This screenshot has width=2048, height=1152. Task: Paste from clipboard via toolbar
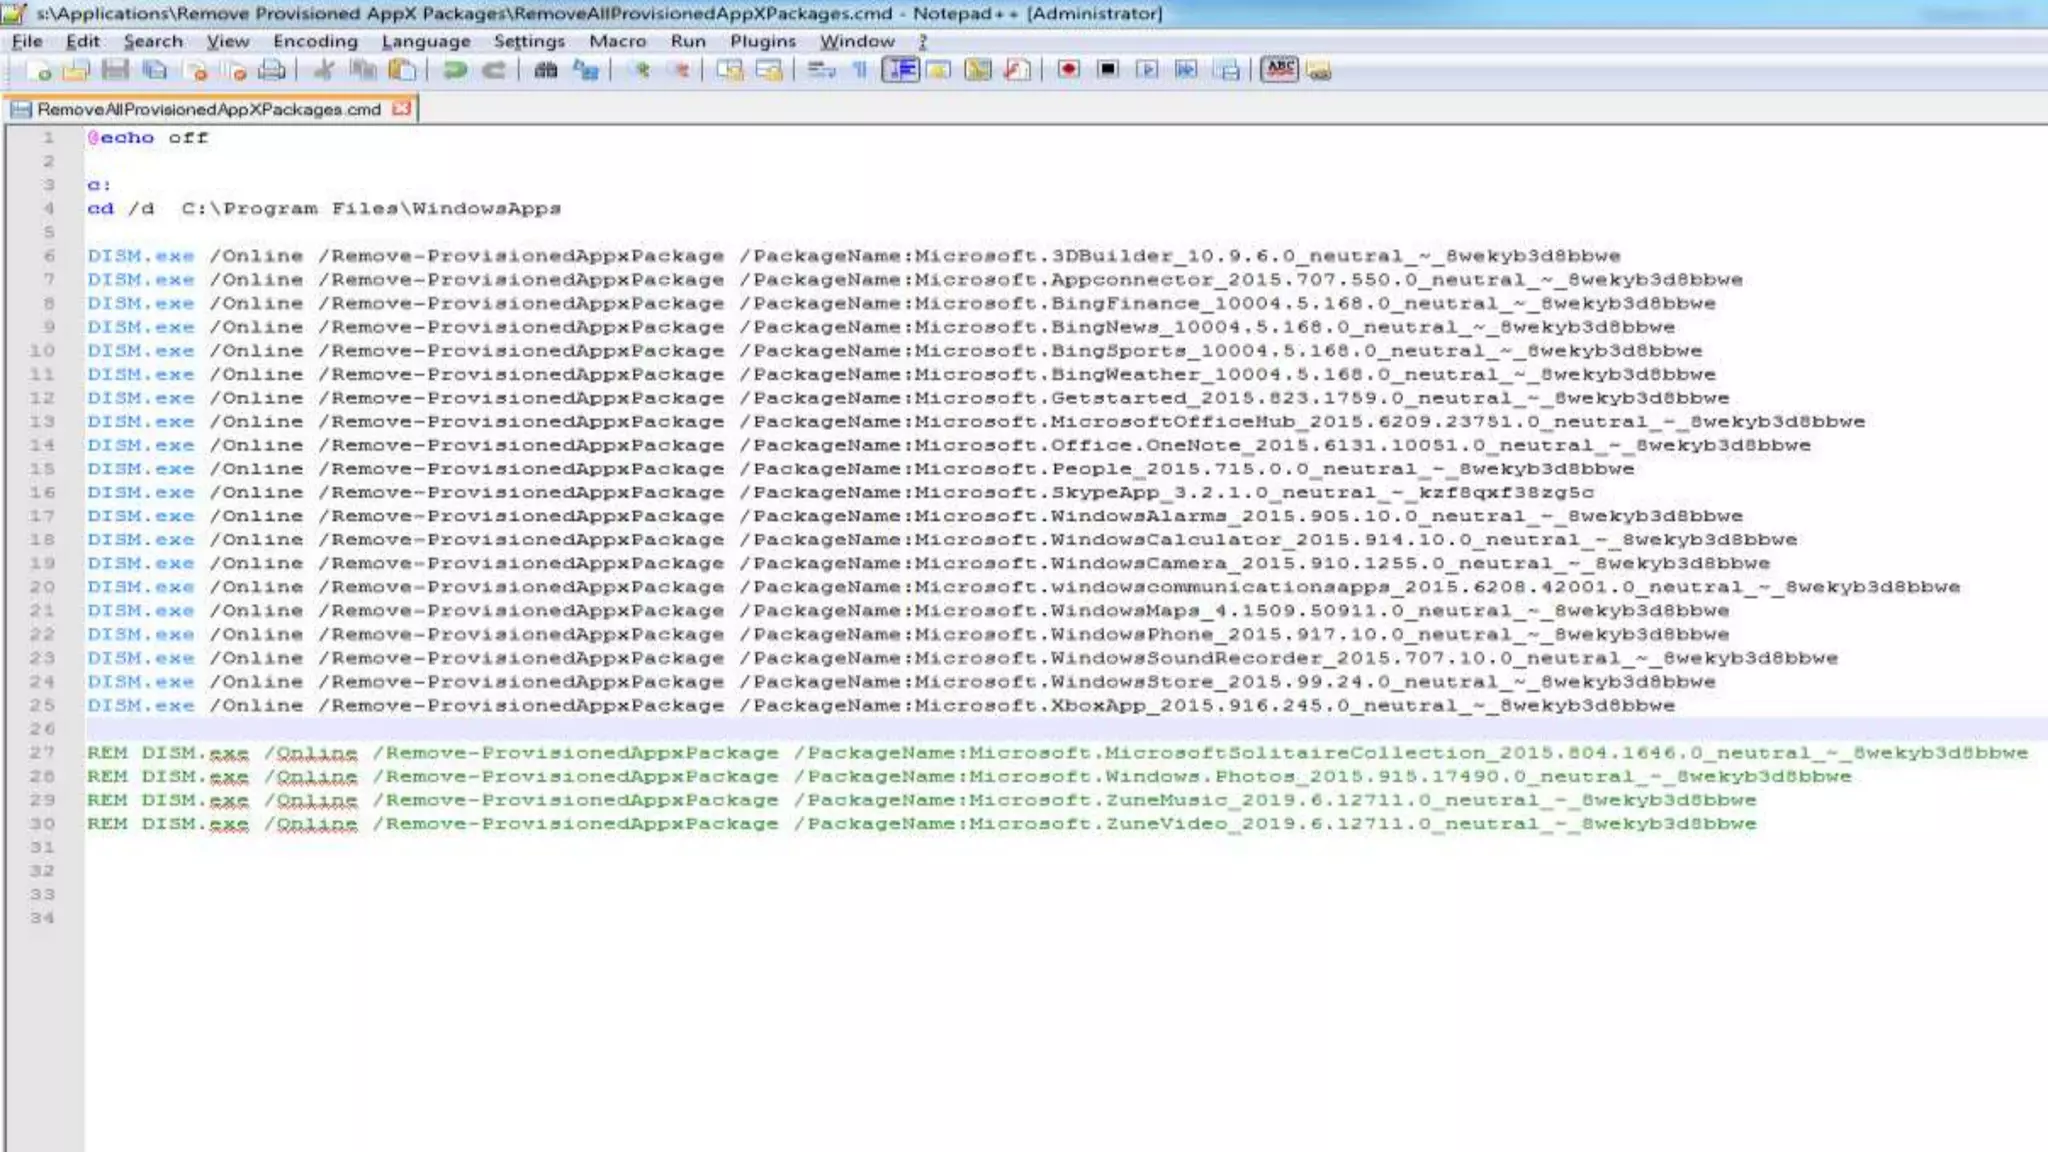pos(402,70)
